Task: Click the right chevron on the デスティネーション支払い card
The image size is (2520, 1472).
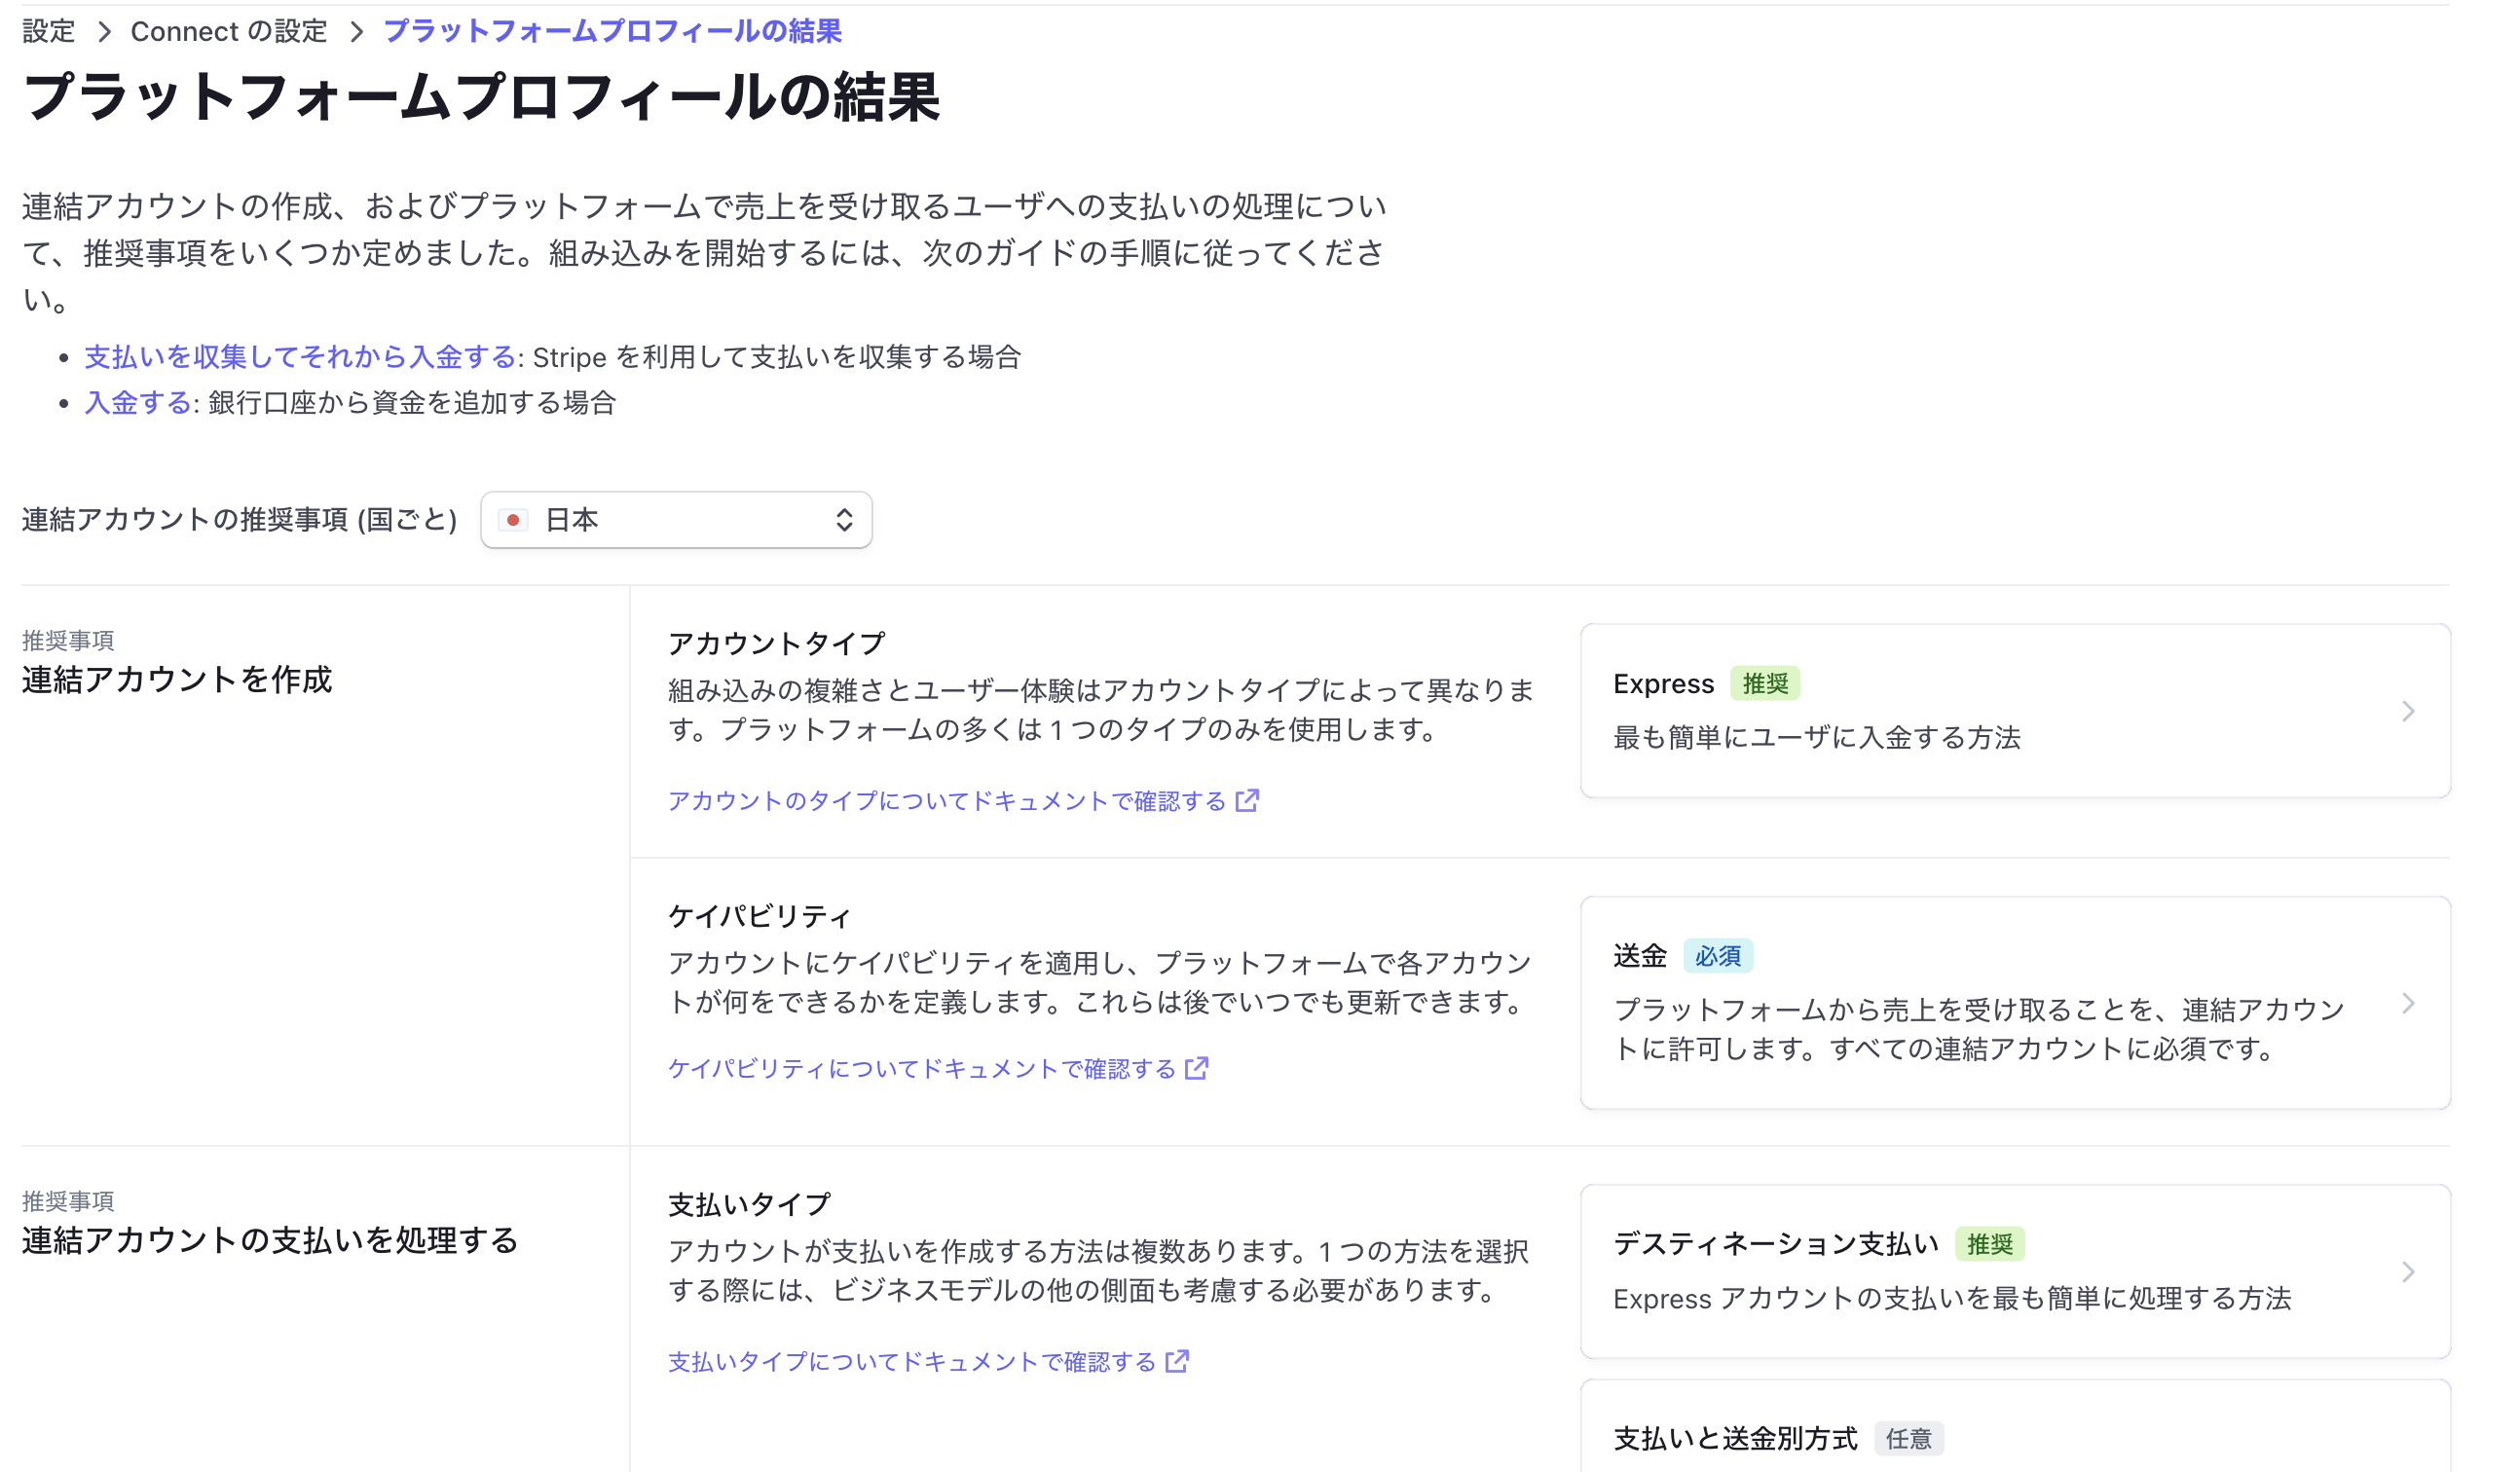Action: pyautogui.click(x=2409, y=1272)
